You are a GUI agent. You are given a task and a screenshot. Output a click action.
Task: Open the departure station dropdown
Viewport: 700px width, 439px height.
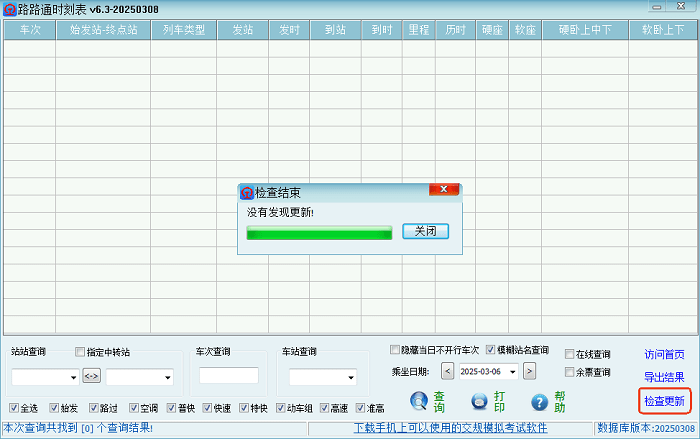click(74, 377)
